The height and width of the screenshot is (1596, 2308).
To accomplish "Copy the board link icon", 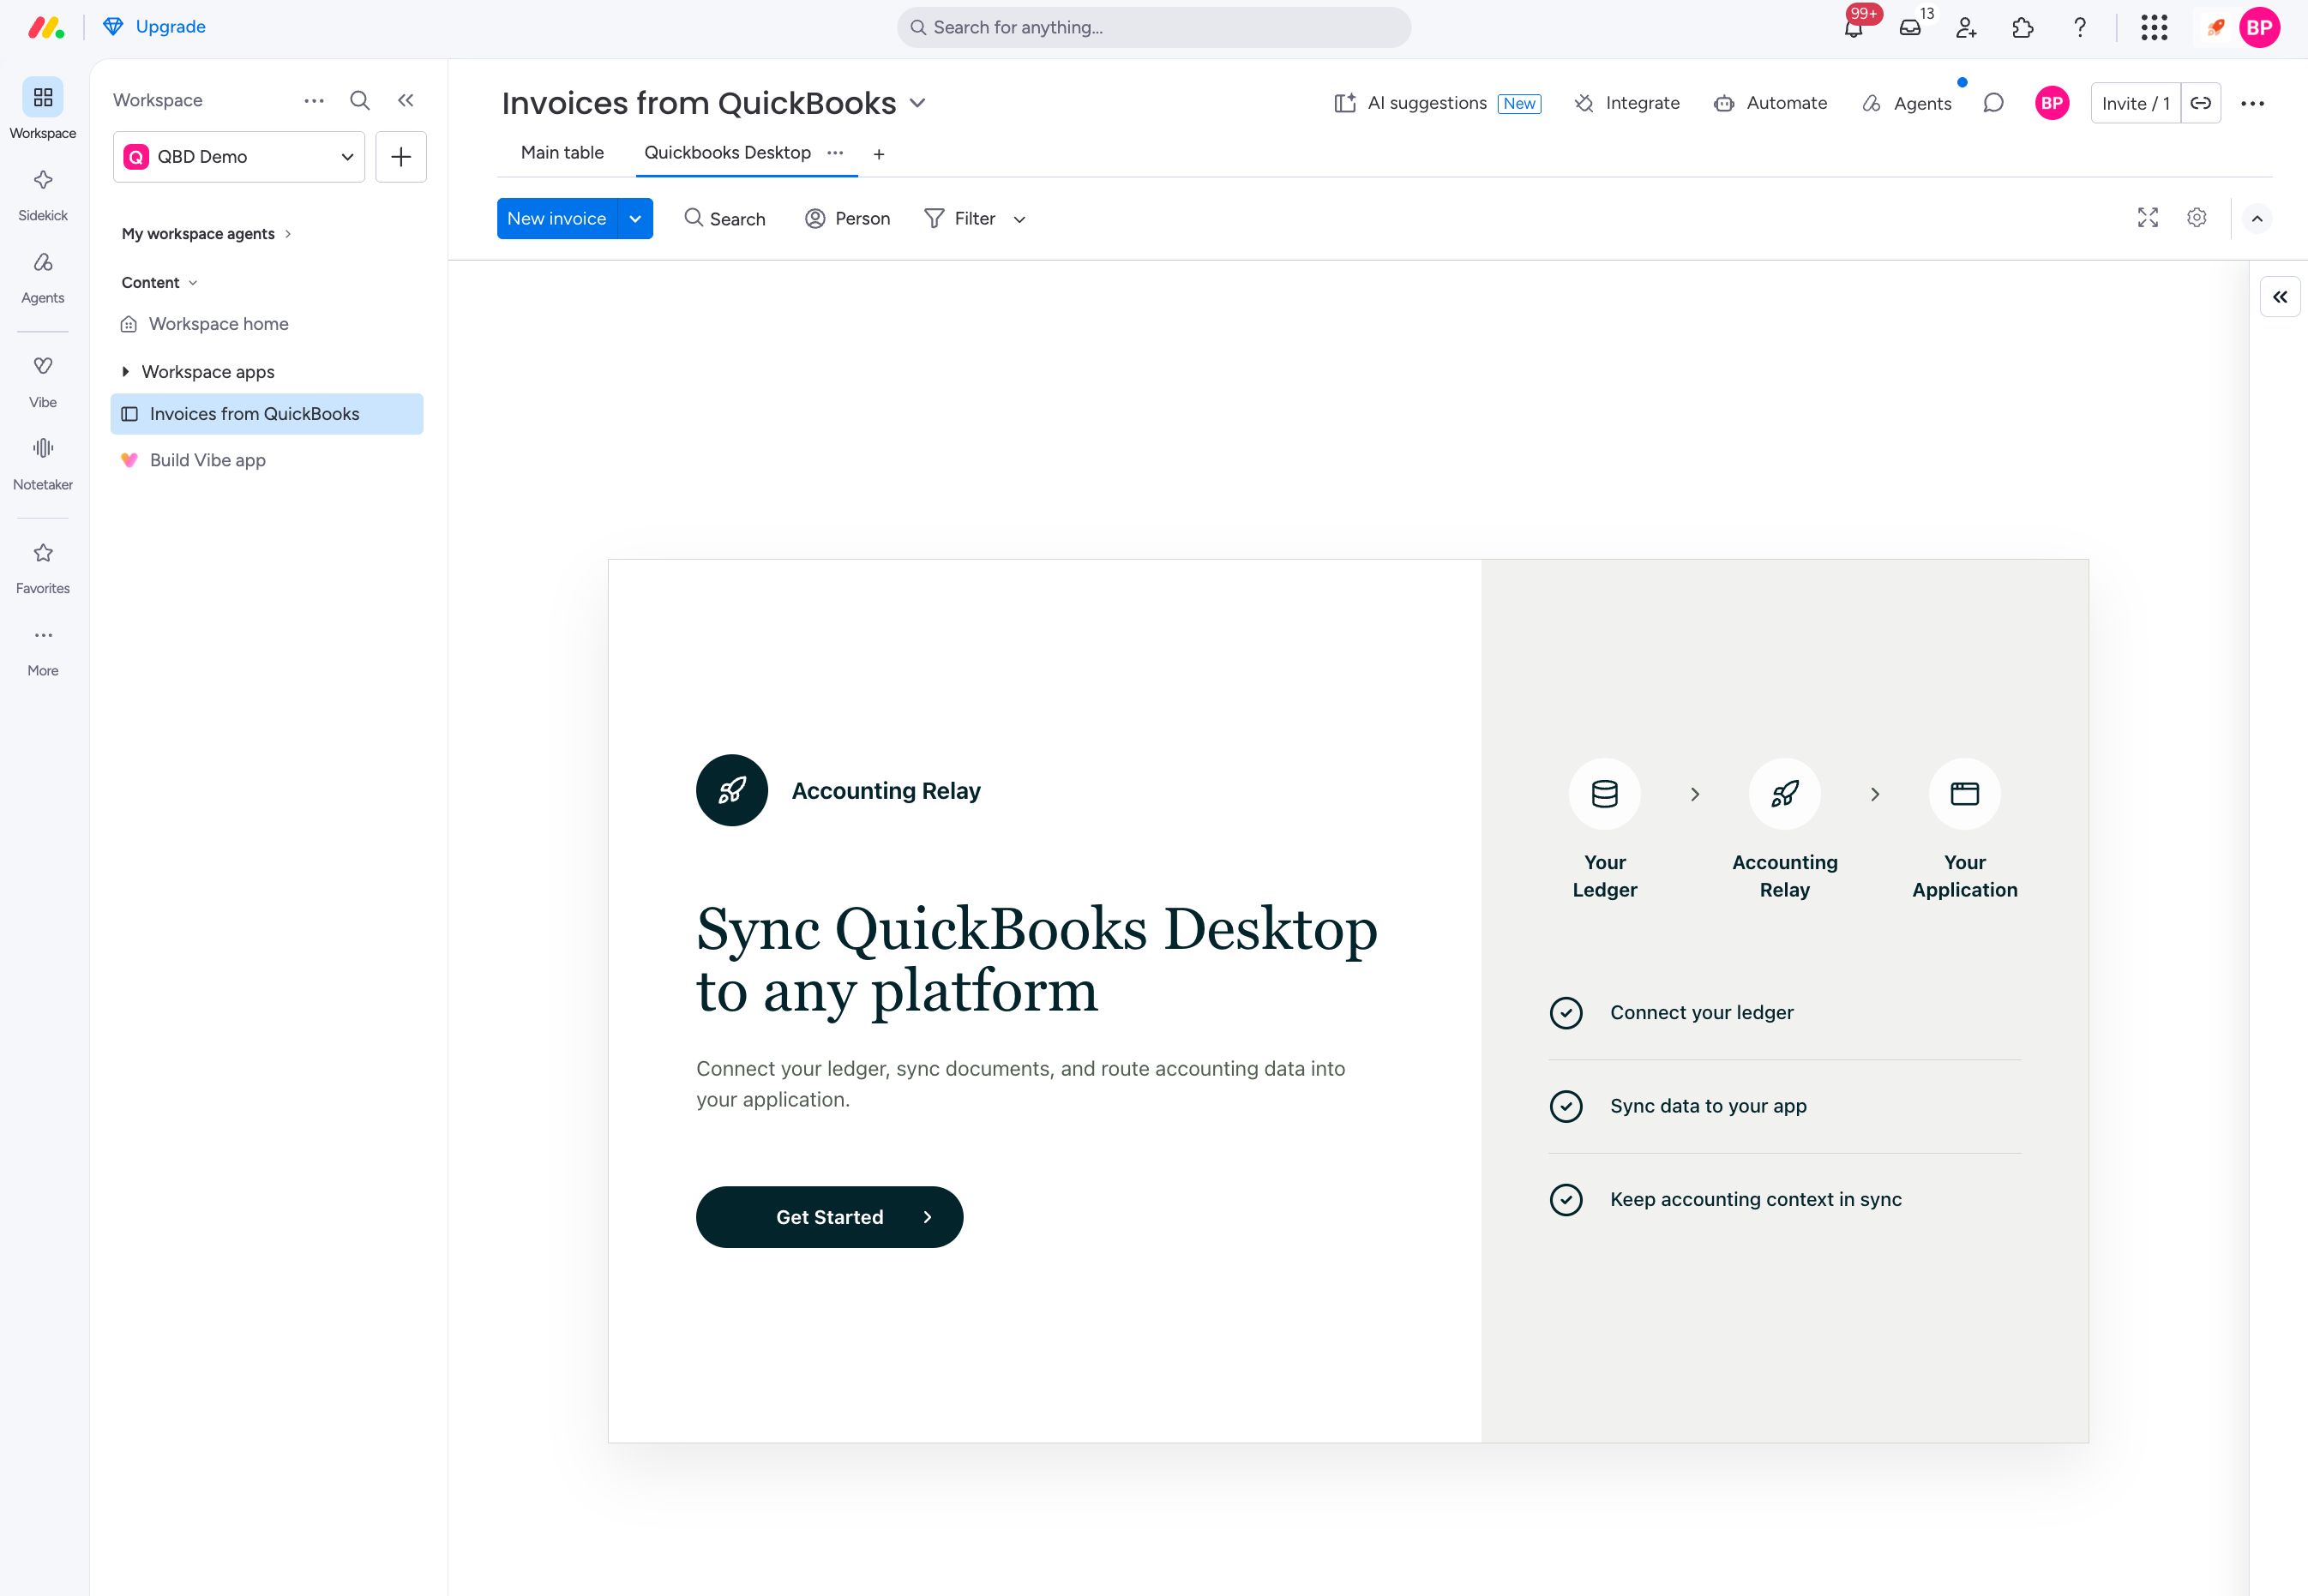I will pyautogui.click(x=2200, y=103).
